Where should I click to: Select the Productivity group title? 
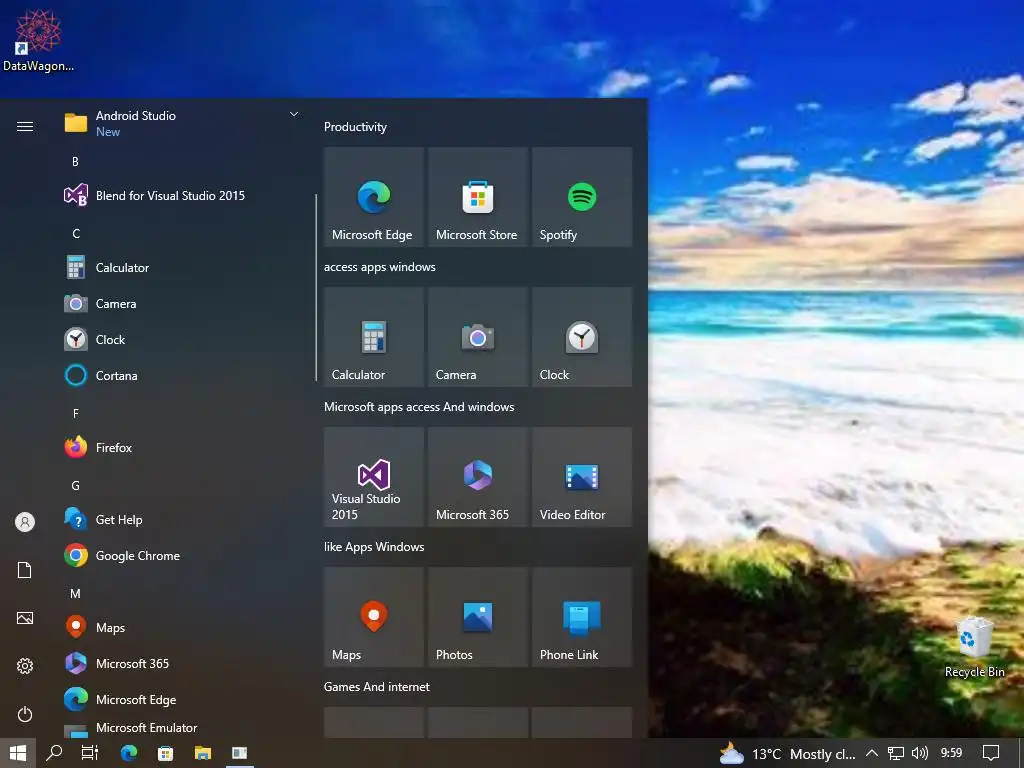point(355,127)
